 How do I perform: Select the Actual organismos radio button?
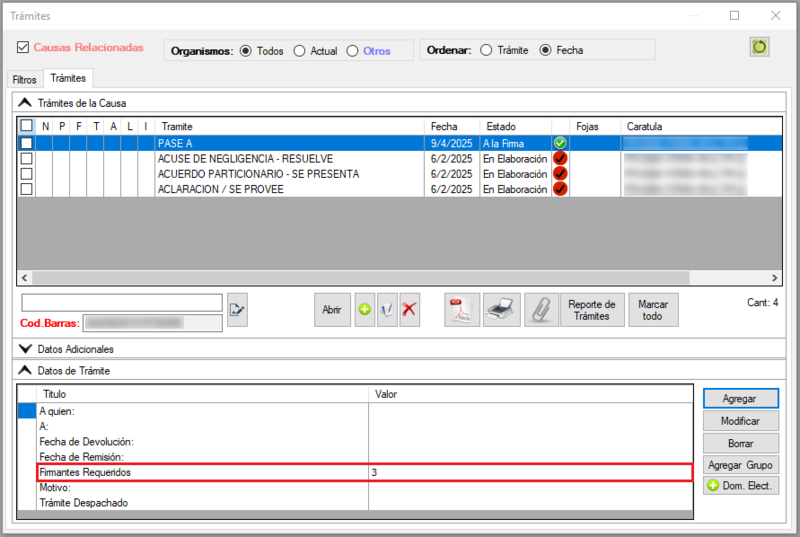(299, 51)
